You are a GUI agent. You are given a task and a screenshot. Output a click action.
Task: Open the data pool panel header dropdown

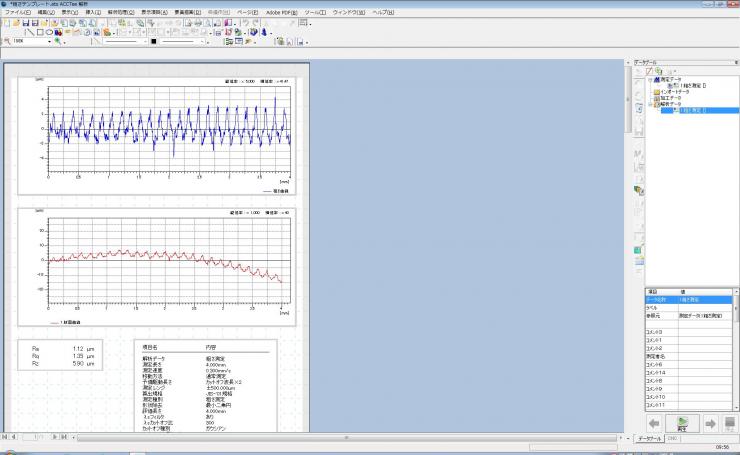pyautogui.click(x=736, y=62)
